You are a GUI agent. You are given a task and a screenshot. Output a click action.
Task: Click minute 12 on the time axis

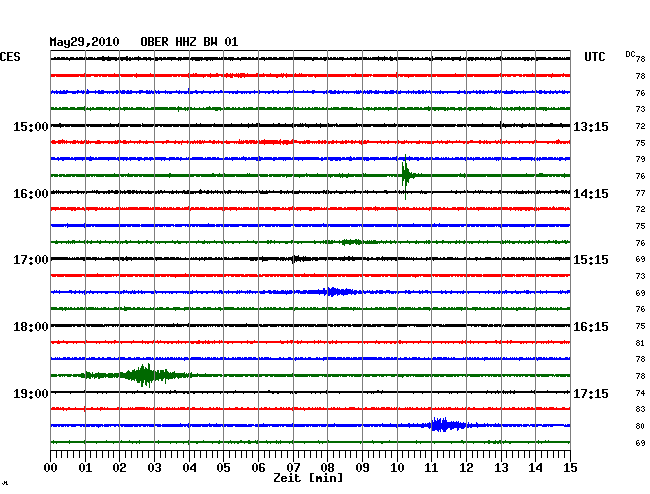tap(466, 468)
